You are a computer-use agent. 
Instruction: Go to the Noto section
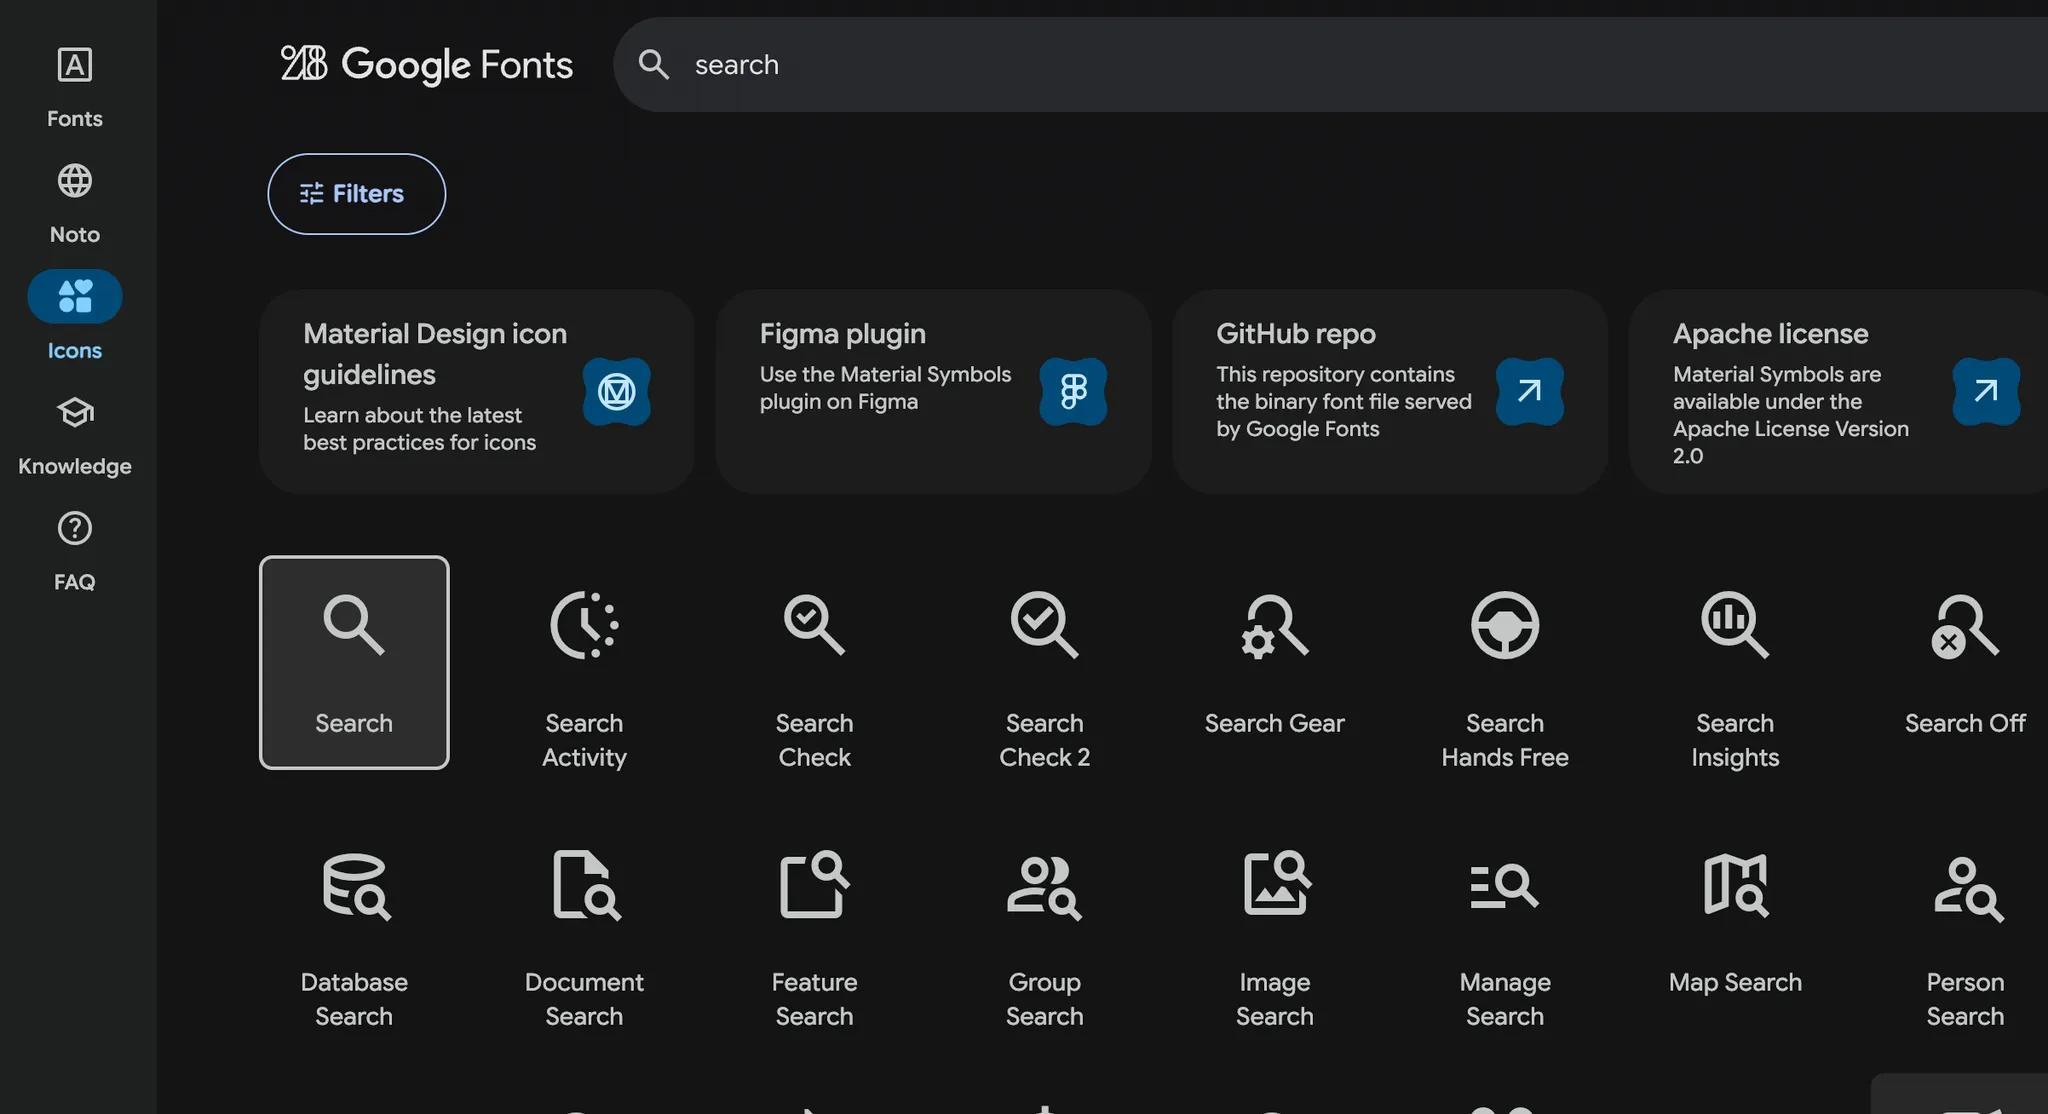(75, 202)
